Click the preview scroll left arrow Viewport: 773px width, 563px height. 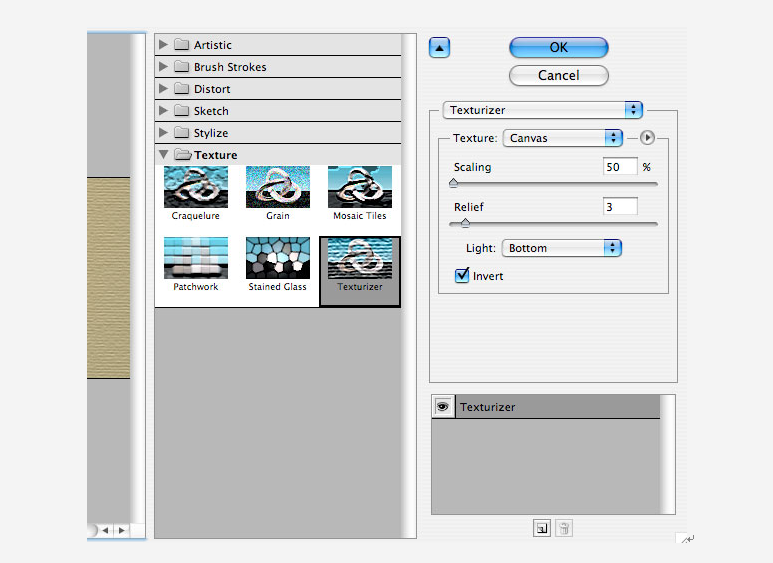point(105,530)
